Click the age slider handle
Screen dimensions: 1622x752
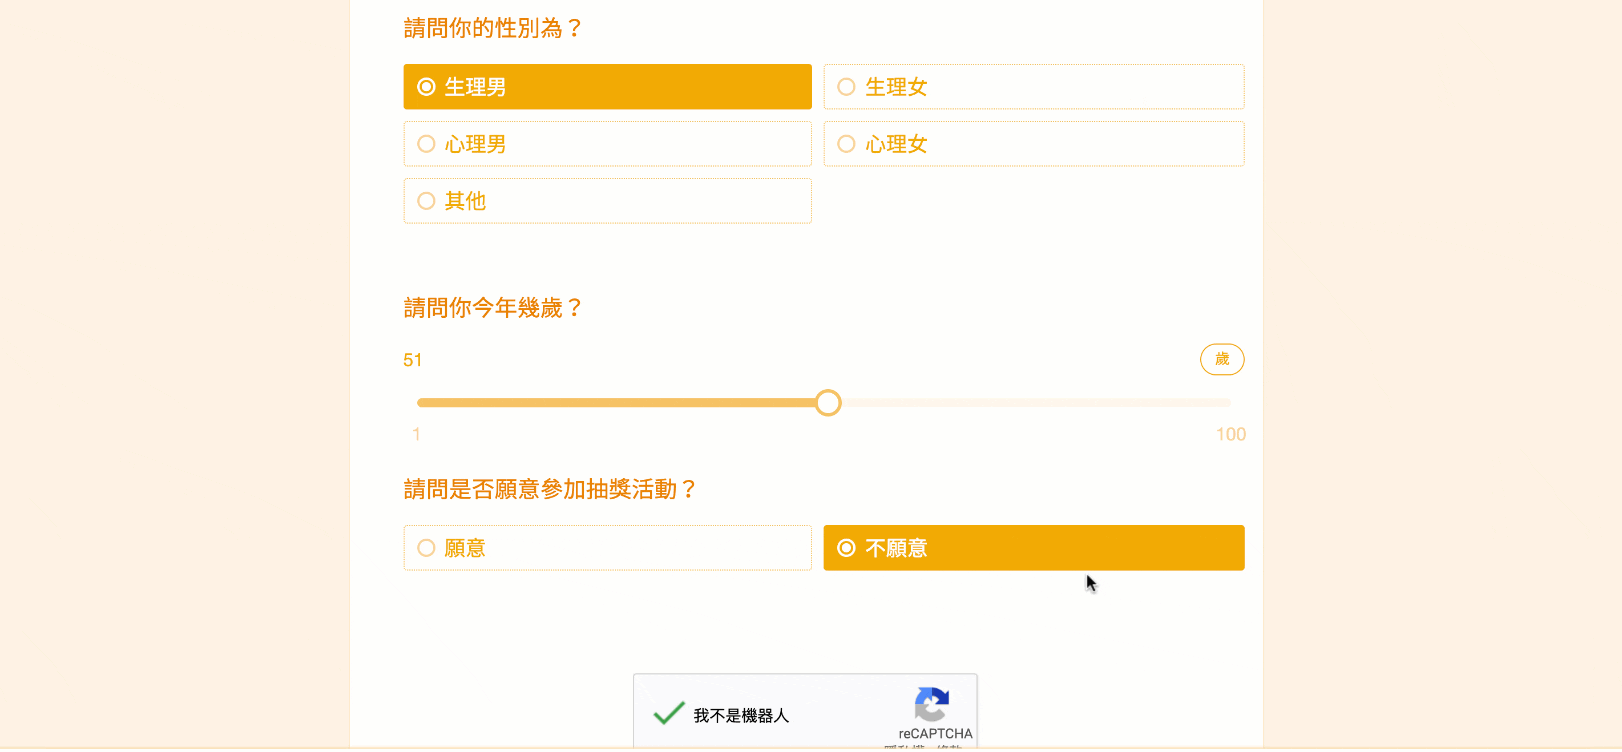click(828, 403)
